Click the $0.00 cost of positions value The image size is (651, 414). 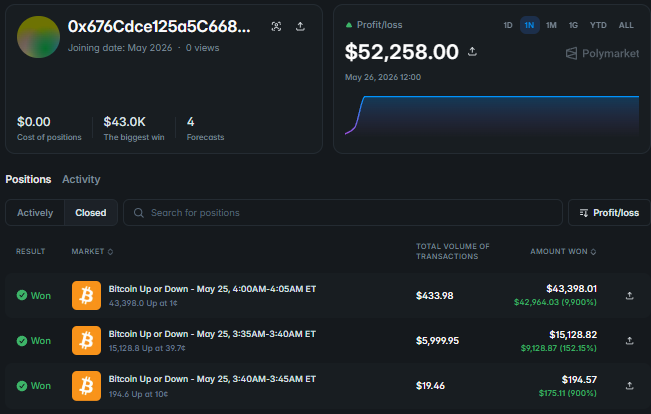[34, 122]
